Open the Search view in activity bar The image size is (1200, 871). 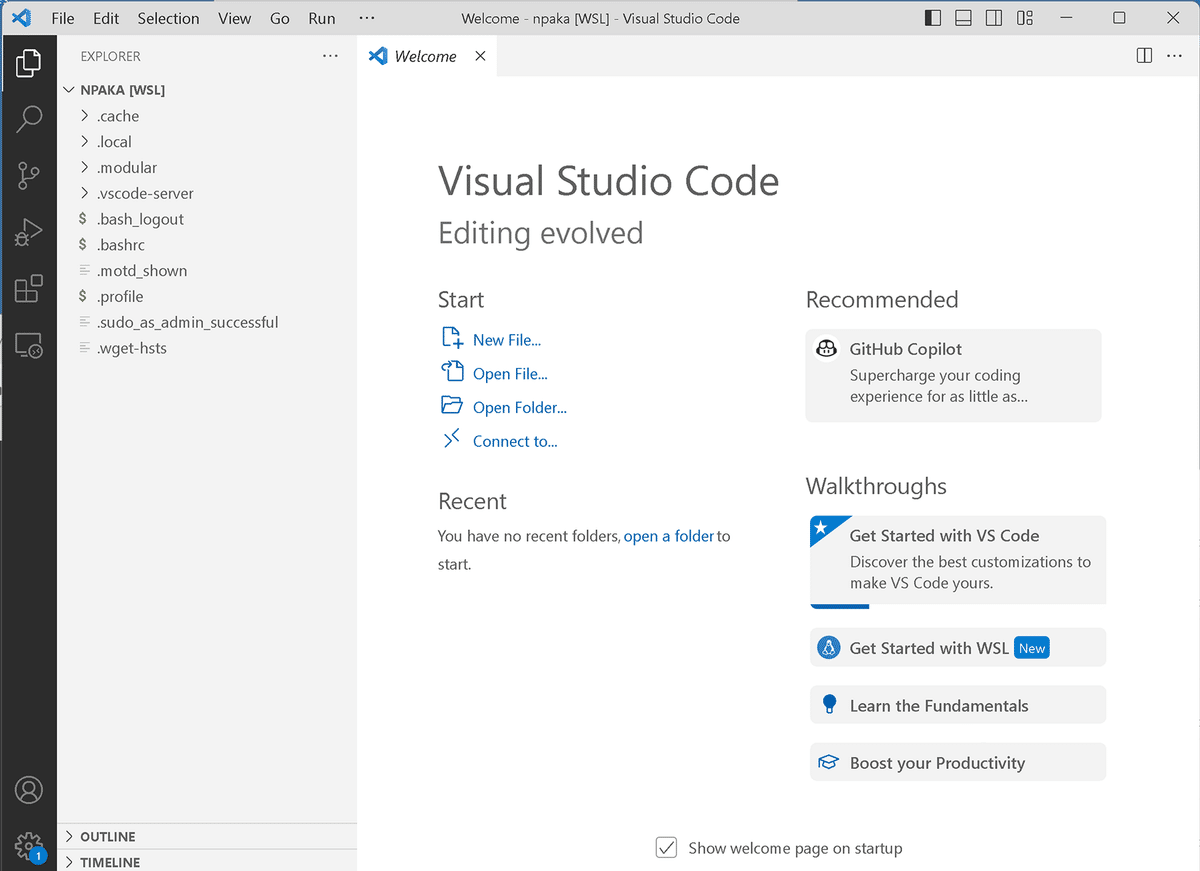click(x=29, y=119)
